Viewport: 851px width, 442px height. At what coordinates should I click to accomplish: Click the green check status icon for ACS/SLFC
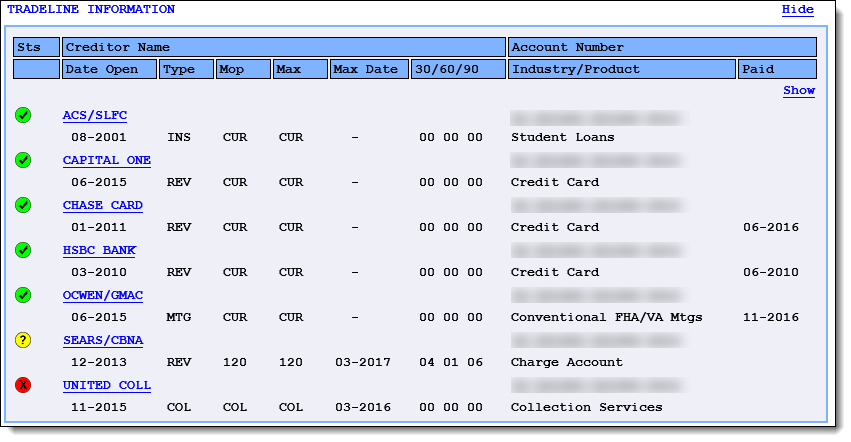tap(23, 115)
